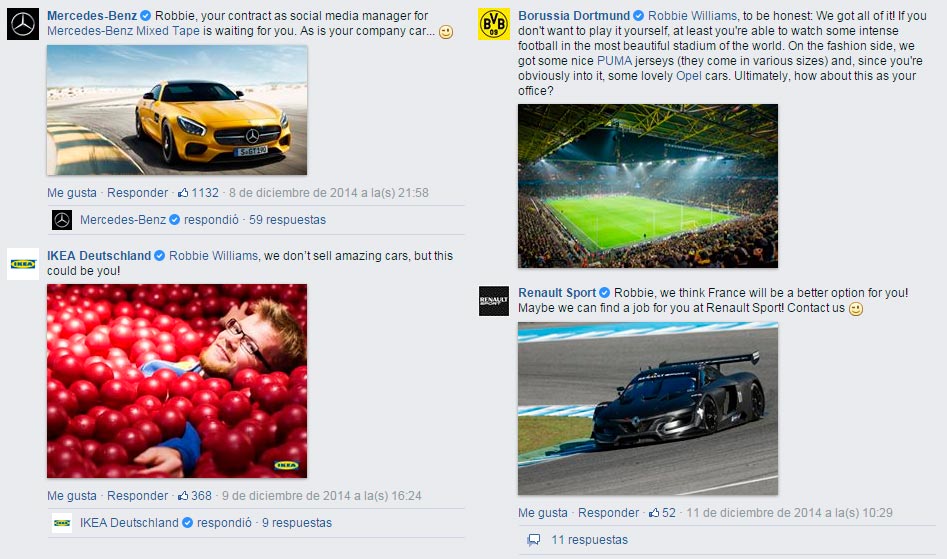Open the Opel page link
Viewport: 947px width, 559px height.
[689, 76]
